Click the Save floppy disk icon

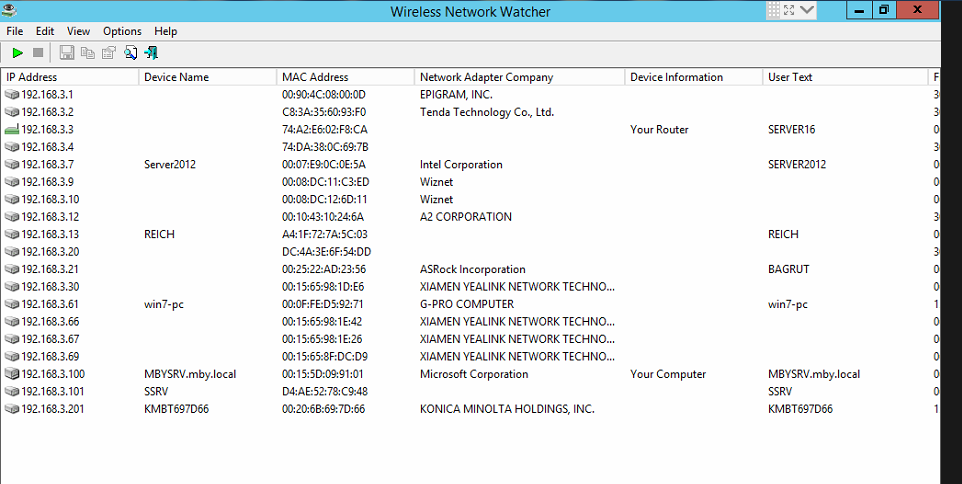tap(67, 52)
